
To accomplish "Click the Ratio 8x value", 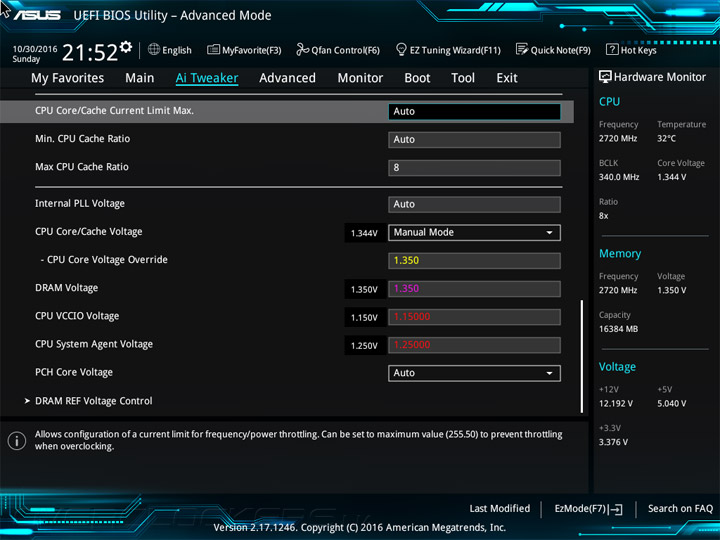I will click(604, 216).
